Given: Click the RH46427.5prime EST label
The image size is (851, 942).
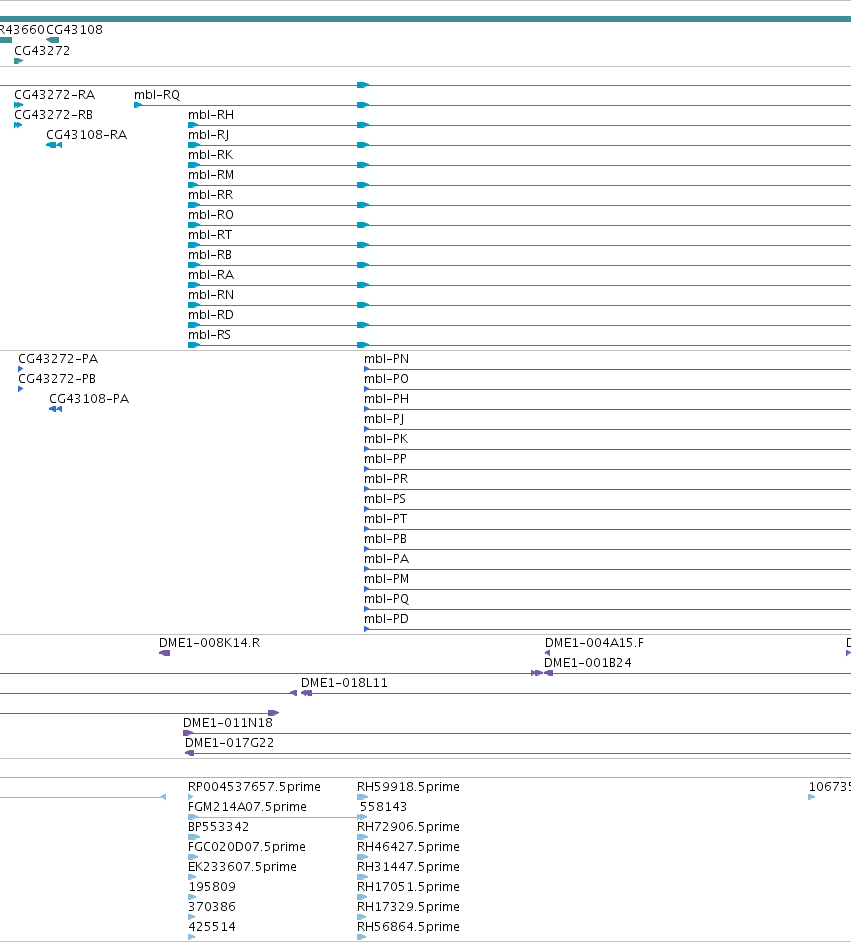Looking at the screenshot, I should (408, 846).
